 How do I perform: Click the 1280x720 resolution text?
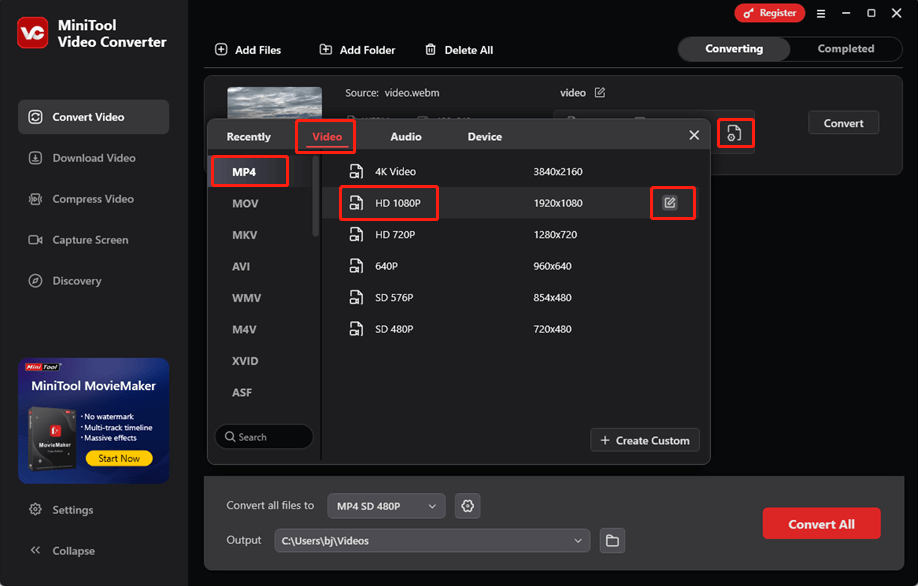coord(555,235)
